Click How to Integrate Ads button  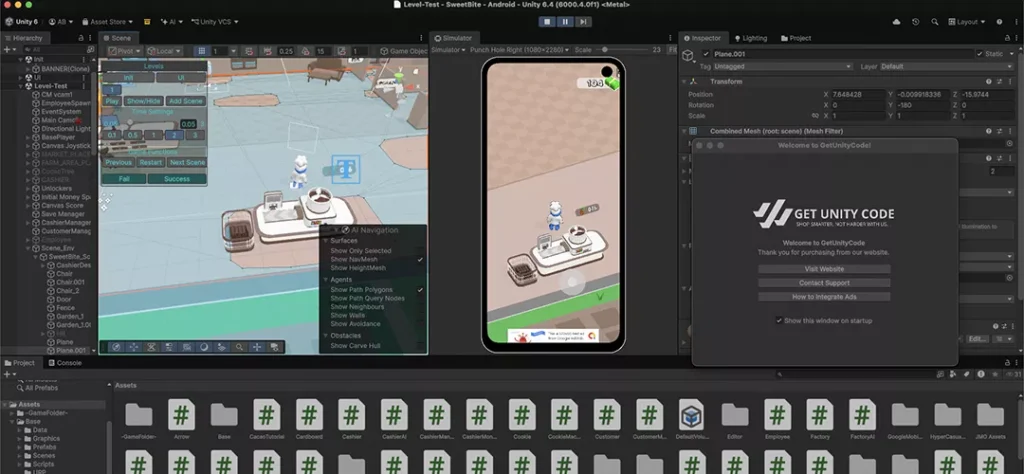pyautogui.click(x=824, y=297)
